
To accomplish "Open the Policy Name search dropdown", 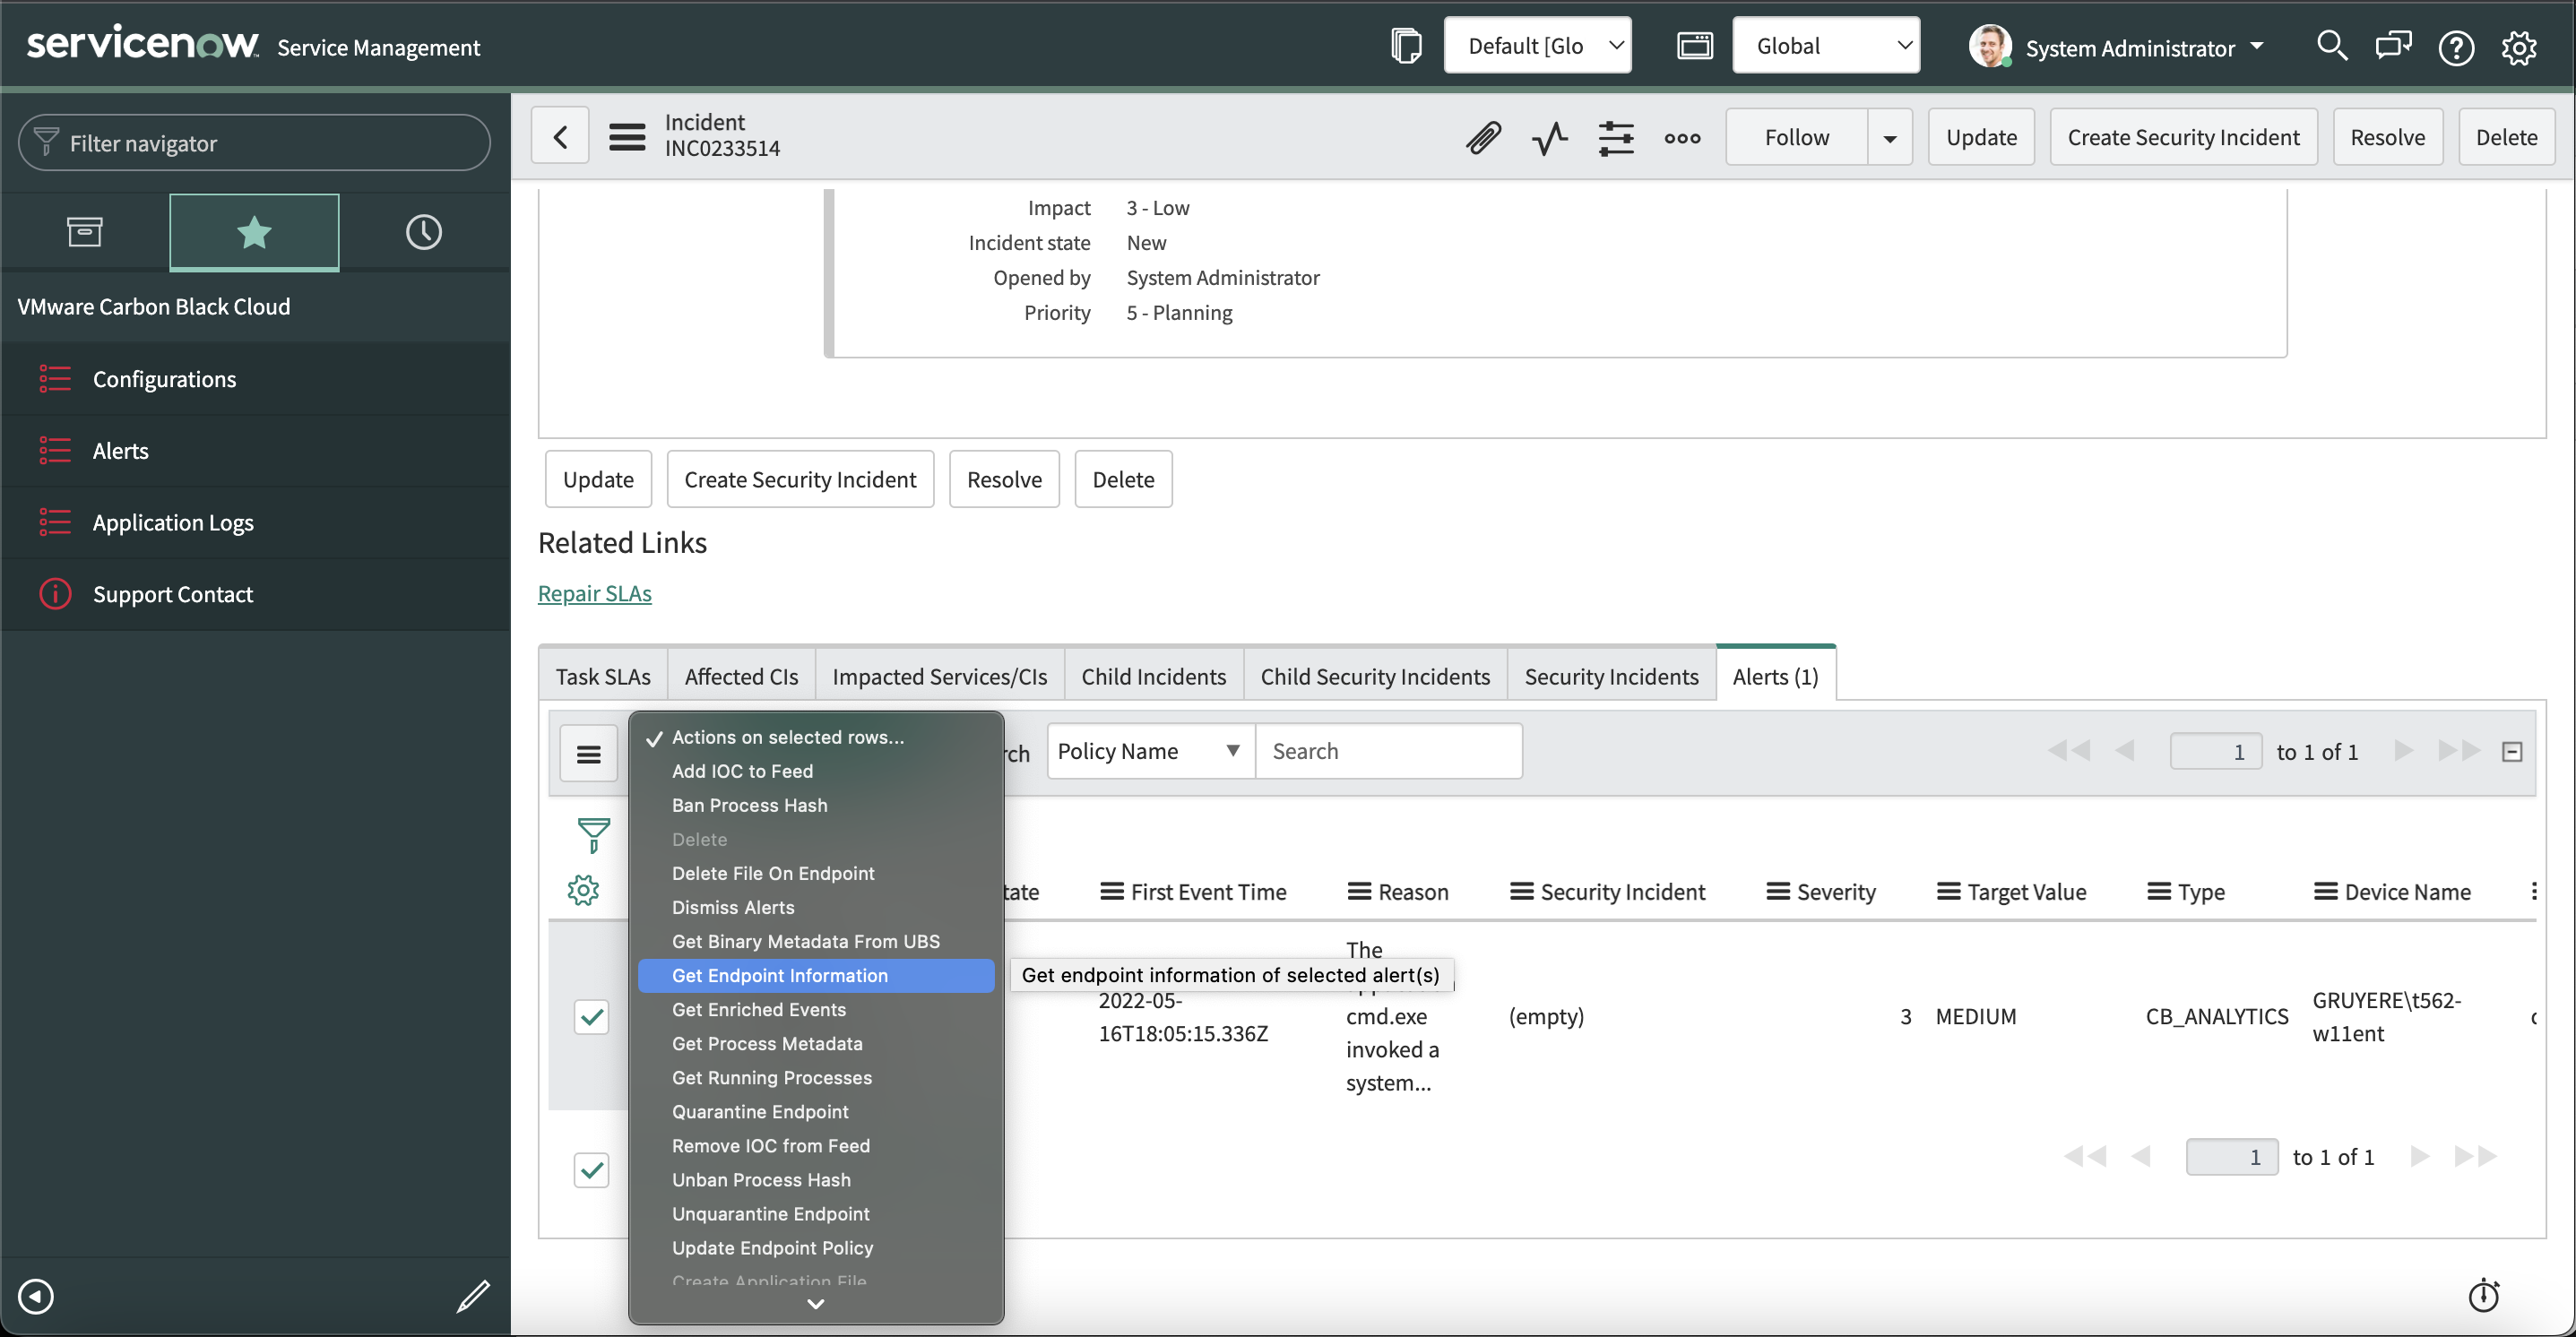I will (1148, 750).
